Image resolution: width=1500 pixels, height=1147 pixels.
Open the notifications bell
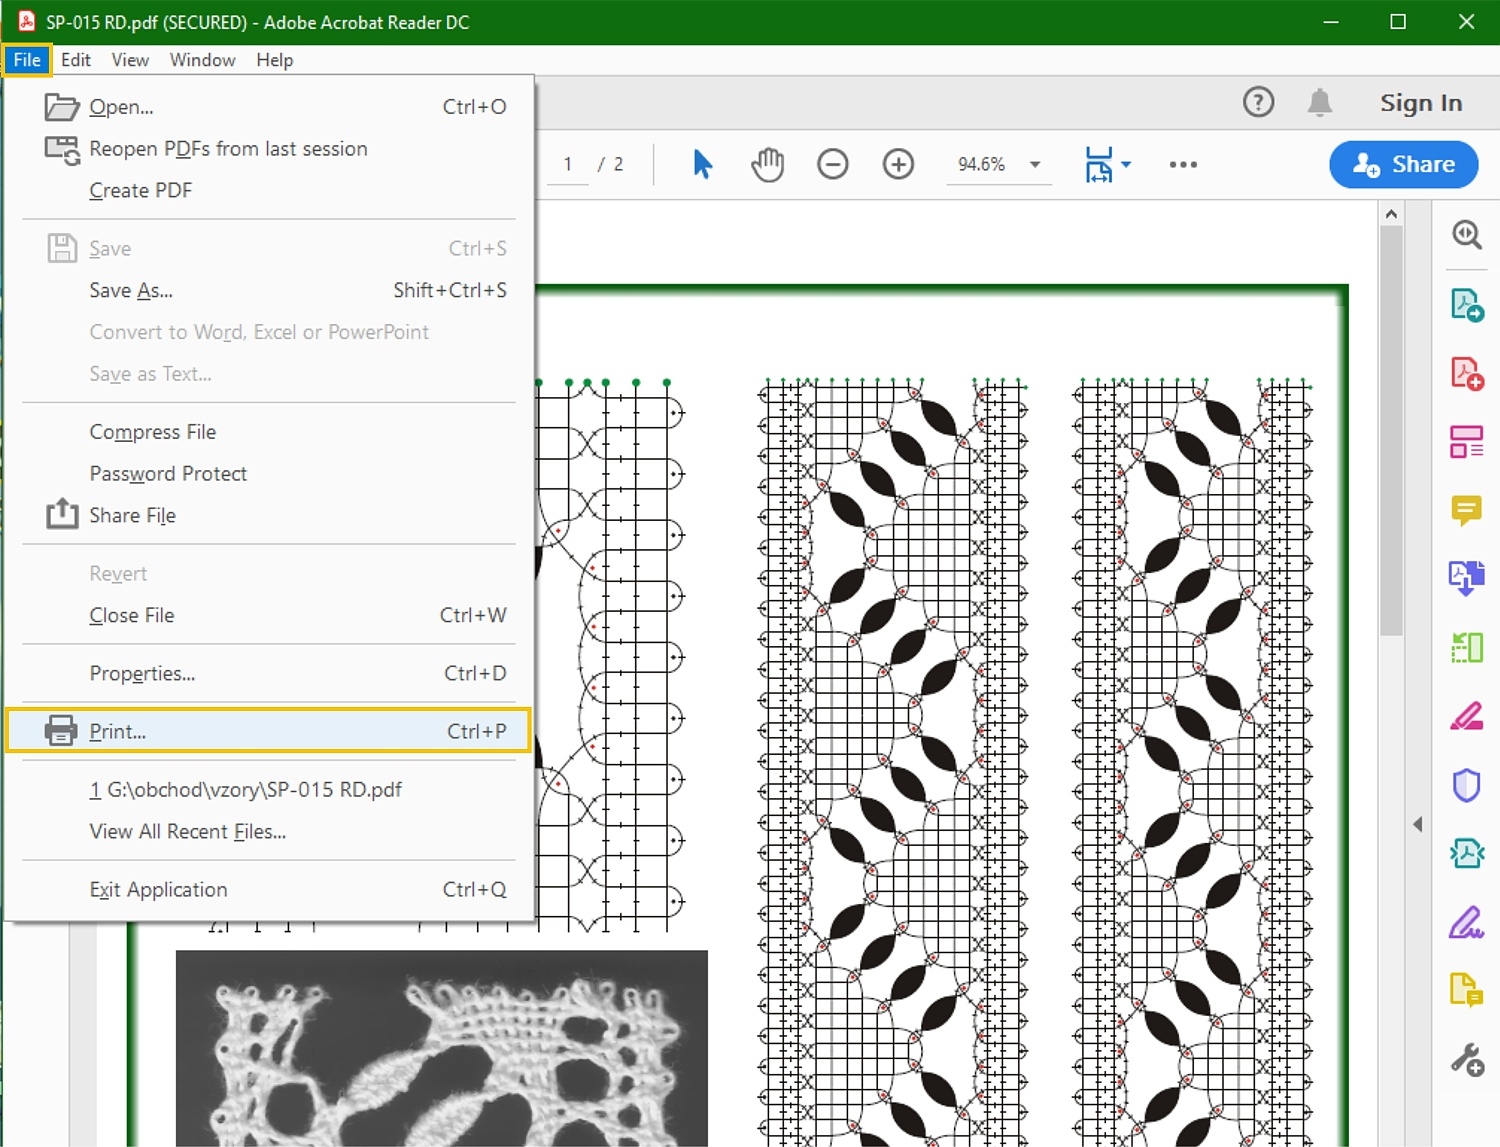(1320, 102)
